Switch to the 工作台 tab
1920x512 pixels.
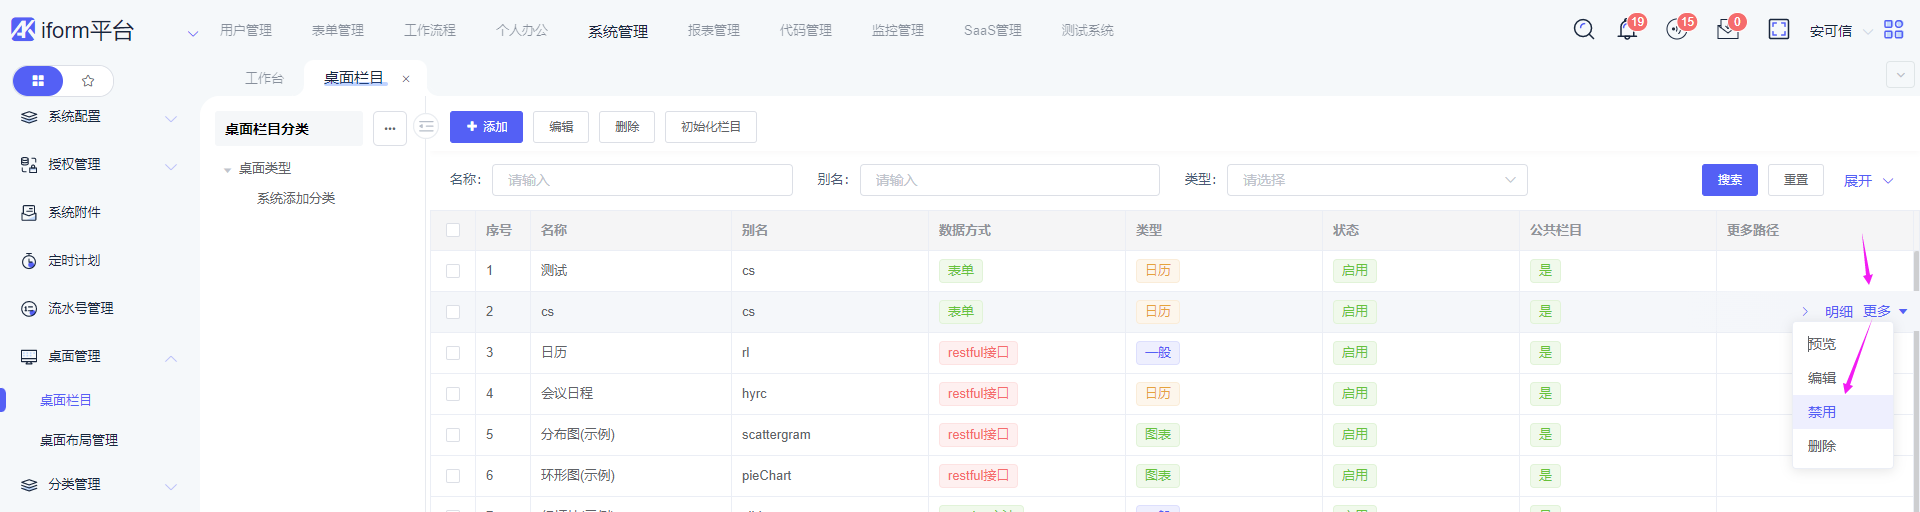[264, 78]
